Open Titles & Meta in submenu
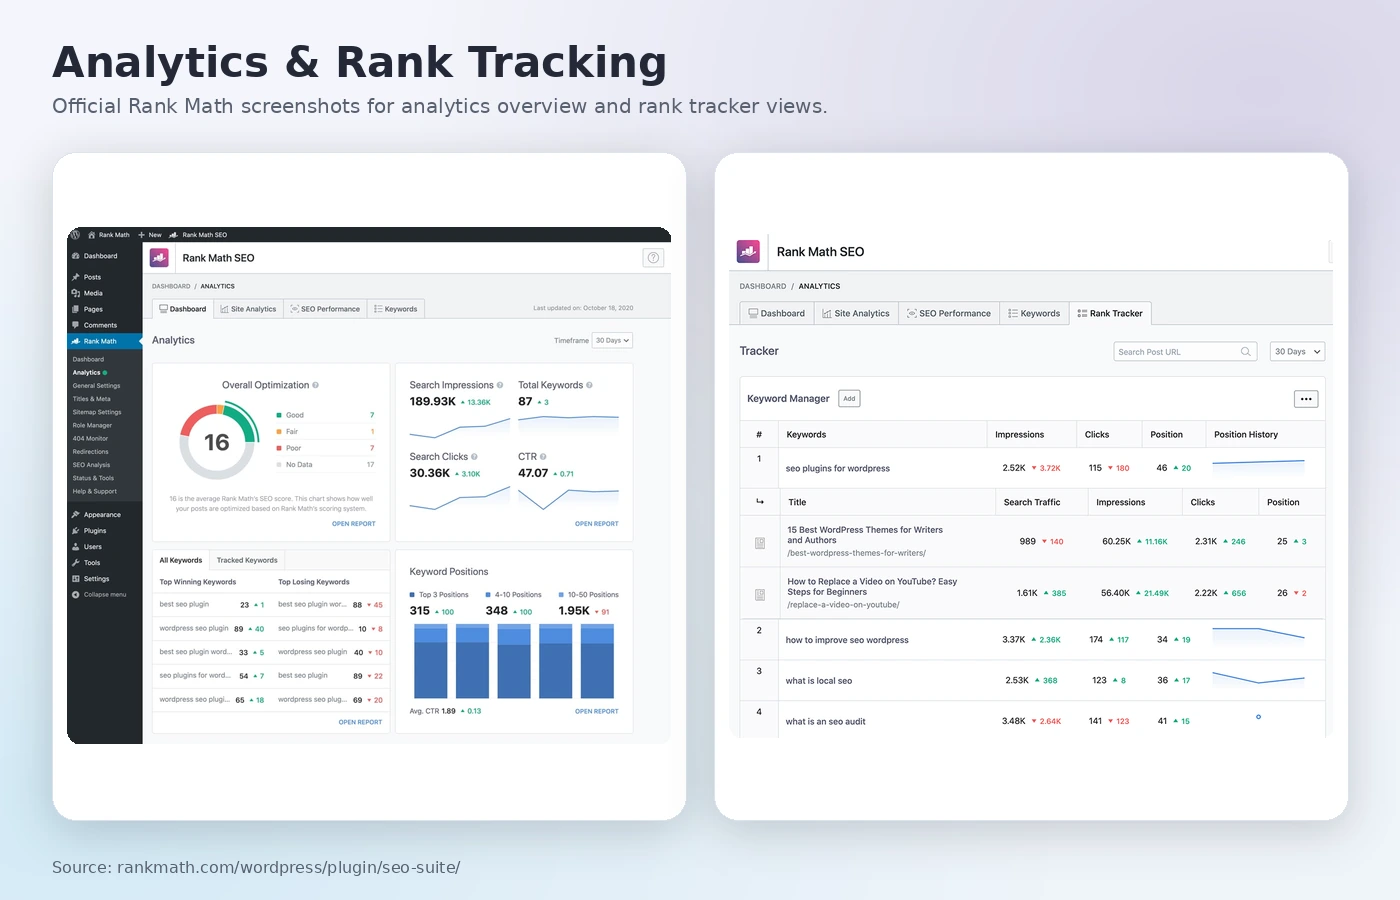1400x900 pixels. point(92,399)
